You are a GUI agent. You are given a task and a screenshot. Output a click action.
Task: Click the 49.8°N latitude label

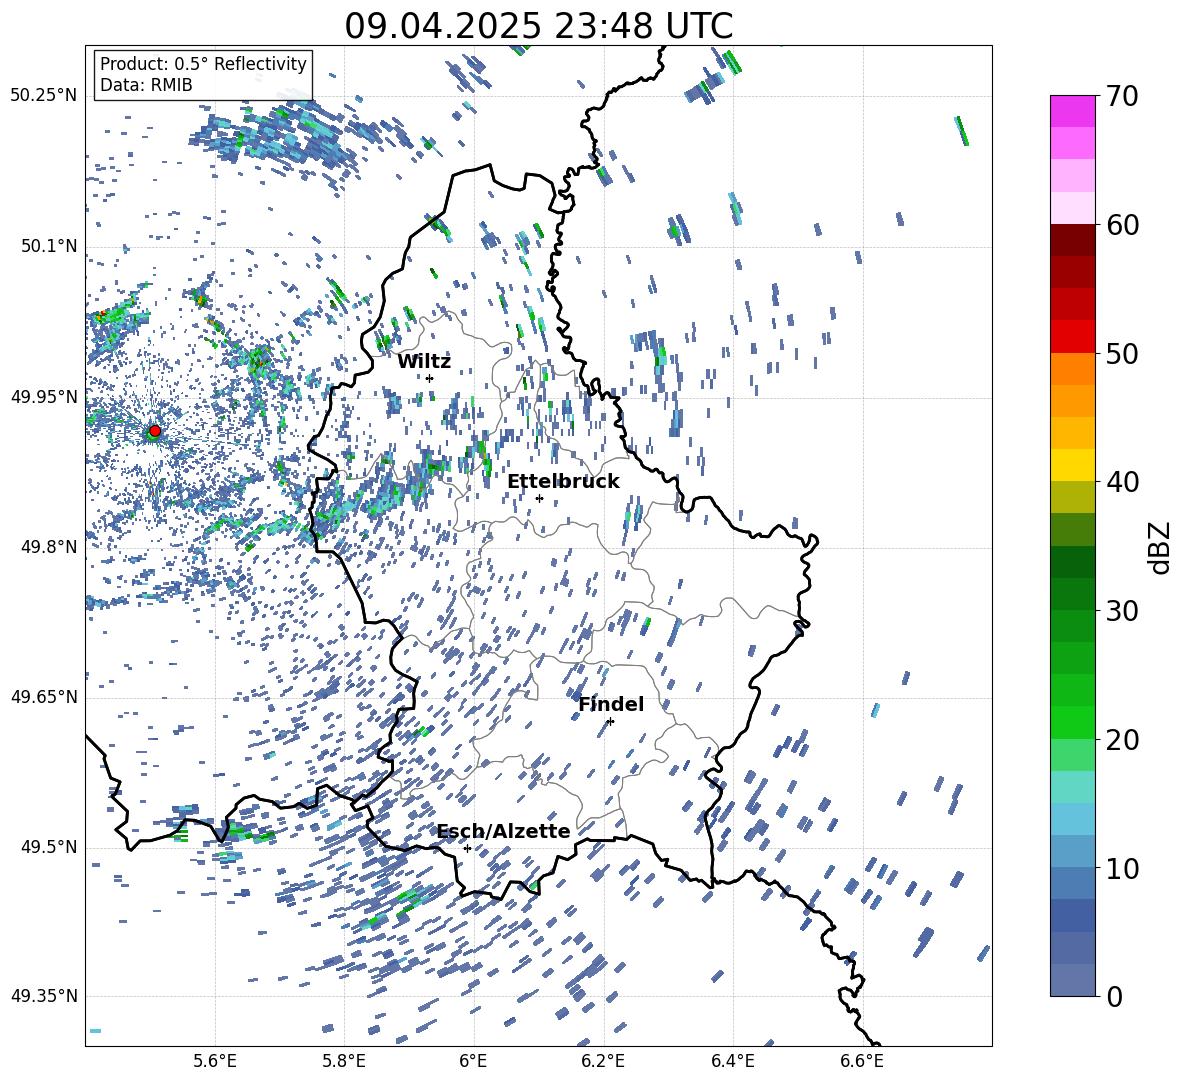tap(48, 547)
